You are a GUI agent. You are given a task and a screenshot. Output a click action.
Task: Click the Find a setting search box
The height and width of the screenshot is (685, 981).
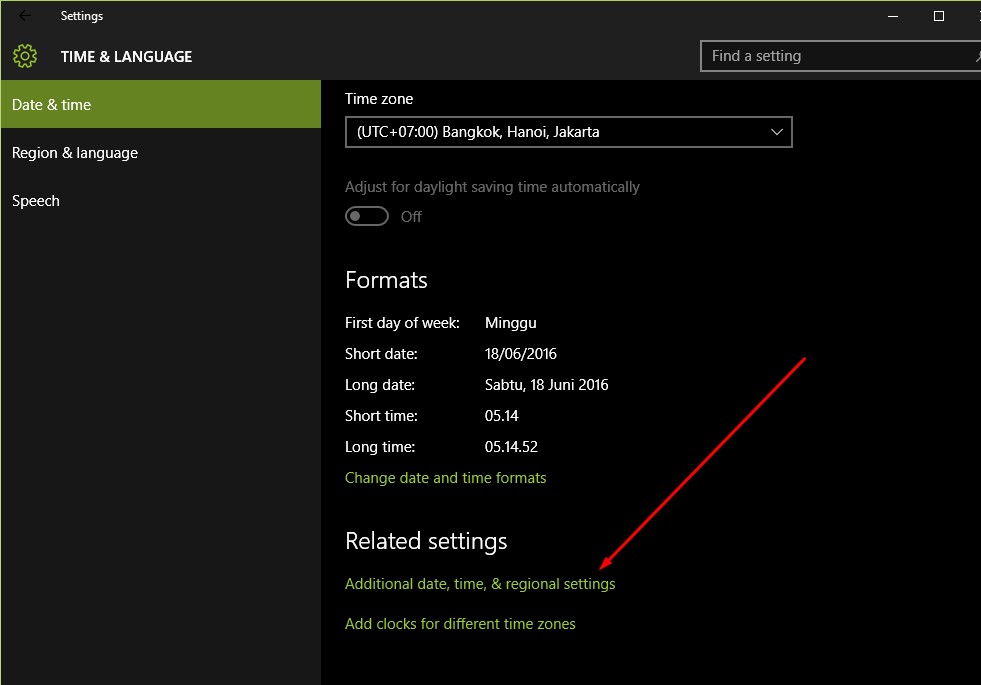coord(840,56)
